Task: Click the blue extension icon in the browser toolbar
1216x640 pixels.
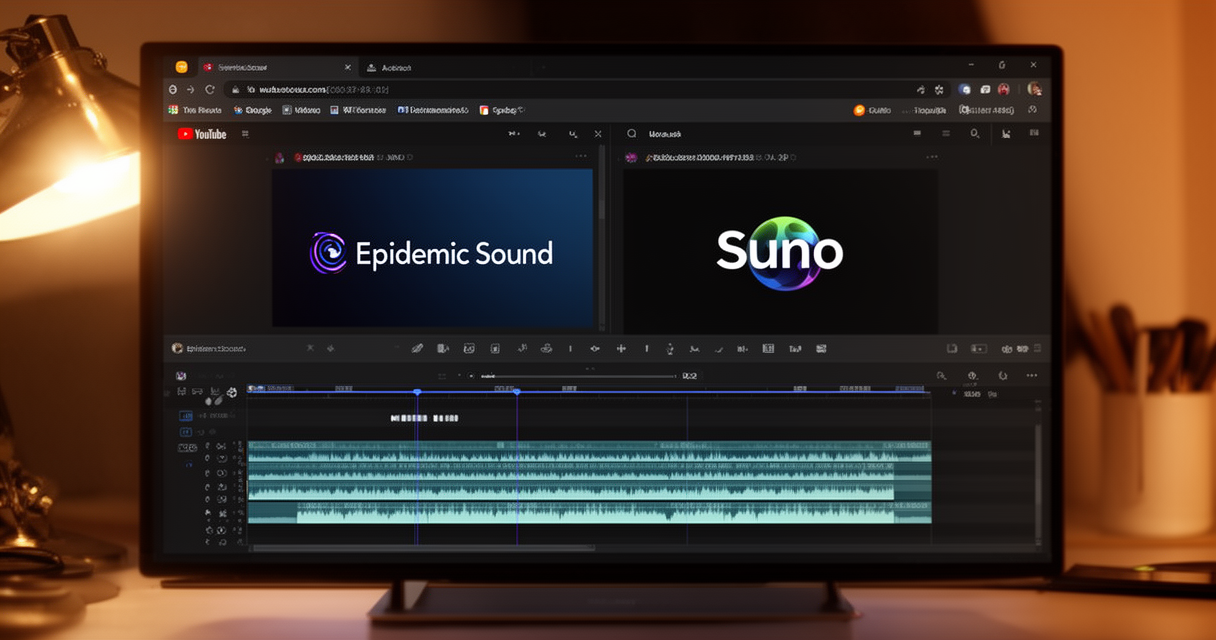Action: [965, 89]
